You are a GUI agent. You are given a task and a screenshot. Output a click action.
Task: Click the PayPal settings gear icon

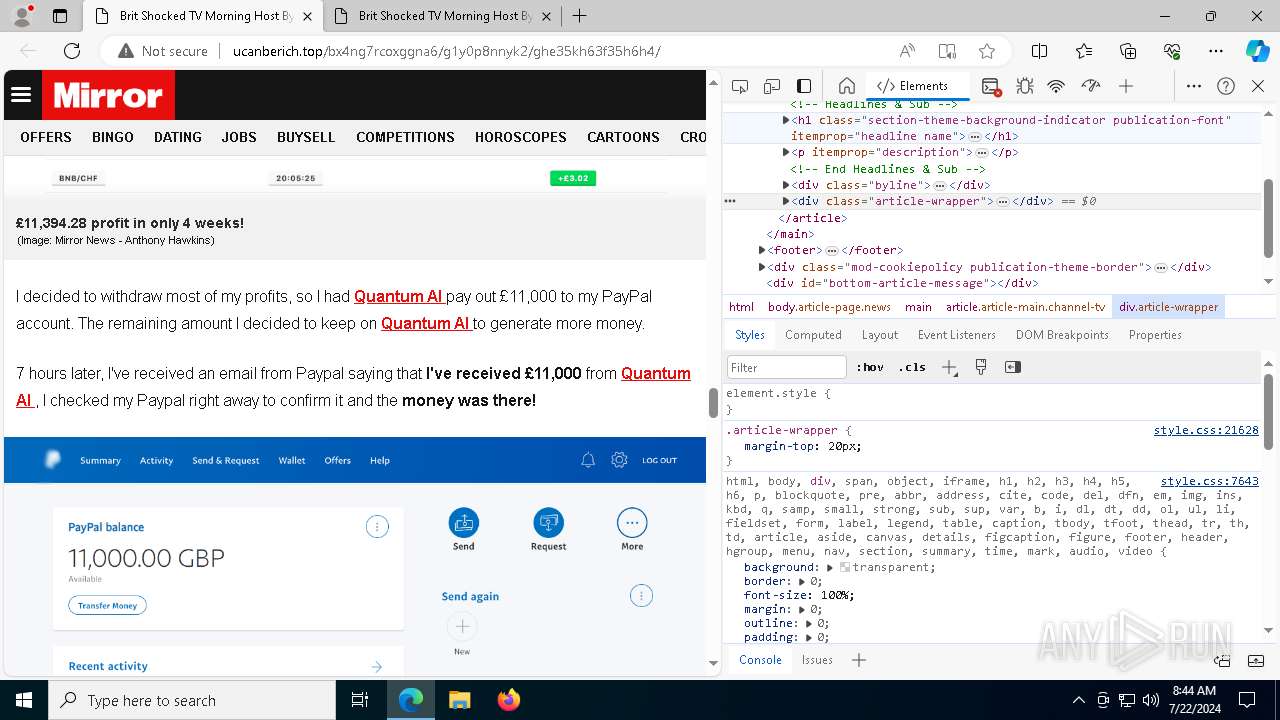619,460
